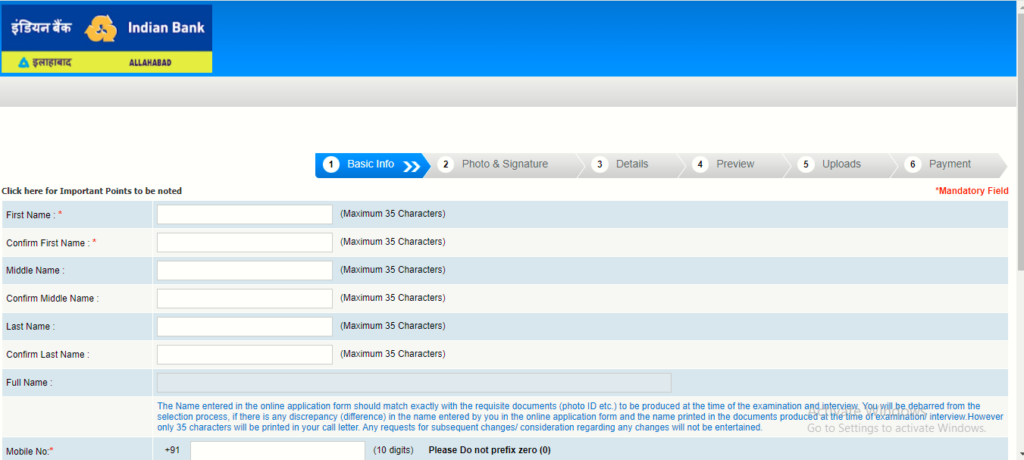Focus the First Name input field
Screen dimensions: 1024x460
coord(245,214)
